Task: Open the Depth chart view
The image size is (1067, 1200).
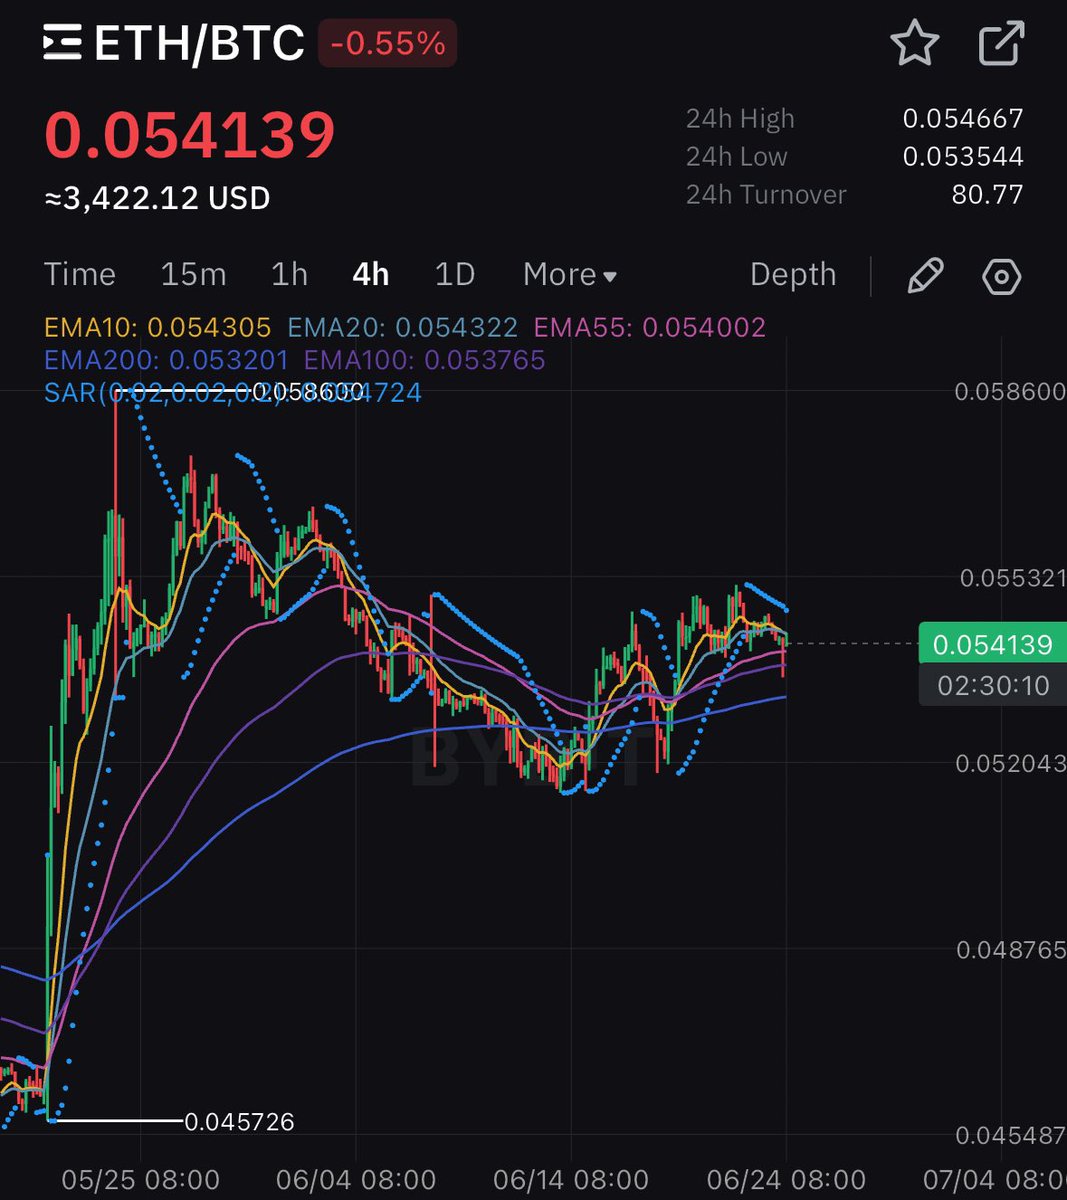Action: pos(792,274)
